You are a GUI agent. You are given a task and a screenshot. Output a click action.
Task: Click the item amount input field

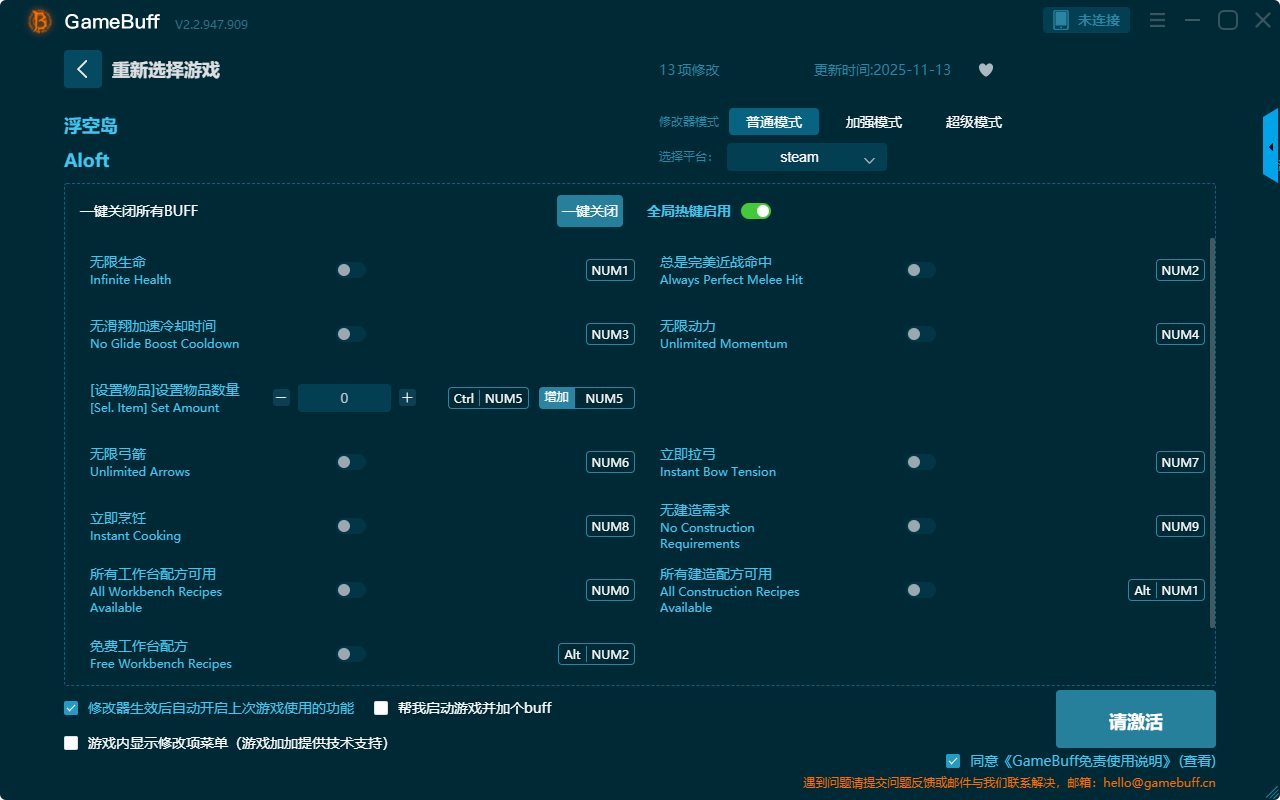coord(344,398)
